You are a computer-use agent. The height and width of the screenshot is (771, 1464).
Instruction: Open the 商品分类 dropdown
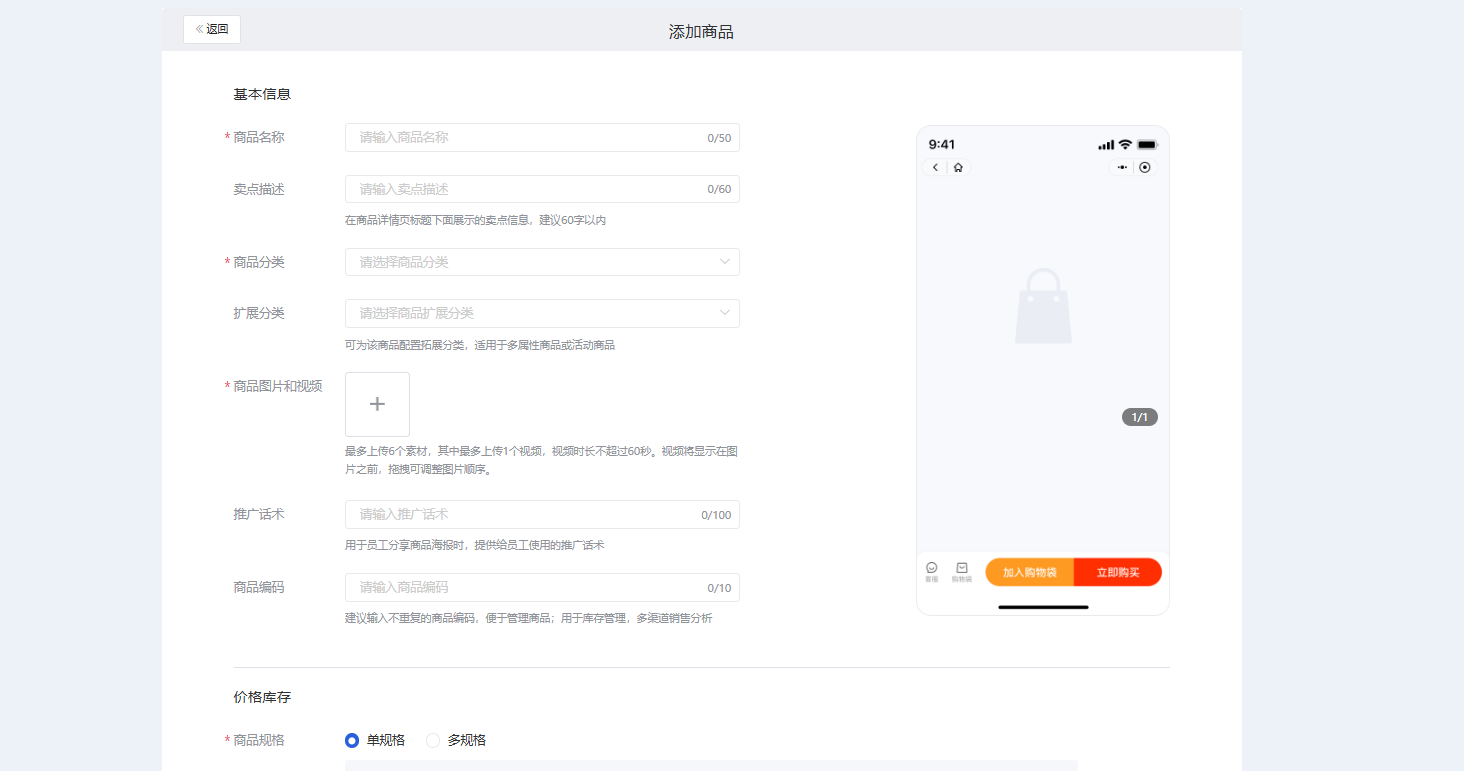[x=542, y=262]
